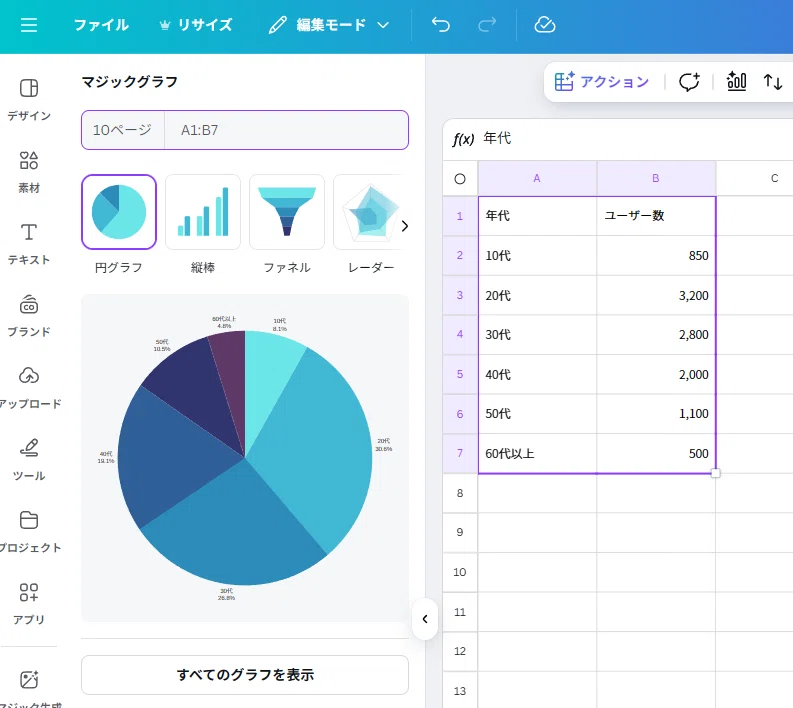
Task: Open the アップロード panel
Action: click(29, 388)
